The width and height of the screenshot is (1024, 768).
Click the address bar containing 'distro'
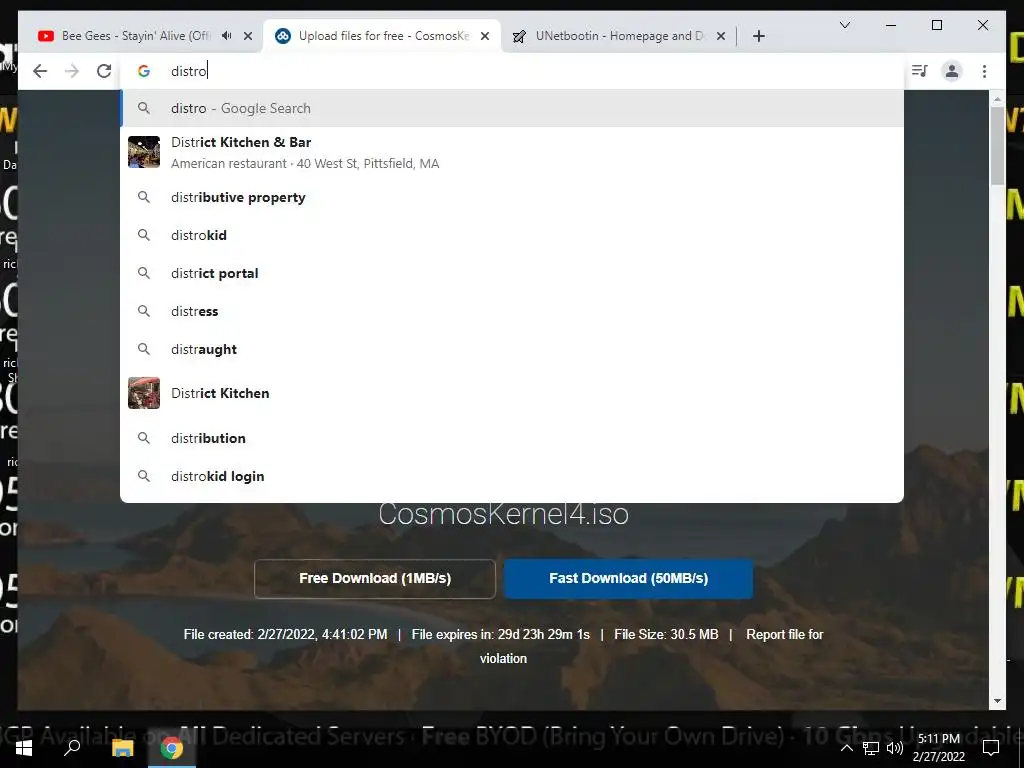click(x=512, y=71)
